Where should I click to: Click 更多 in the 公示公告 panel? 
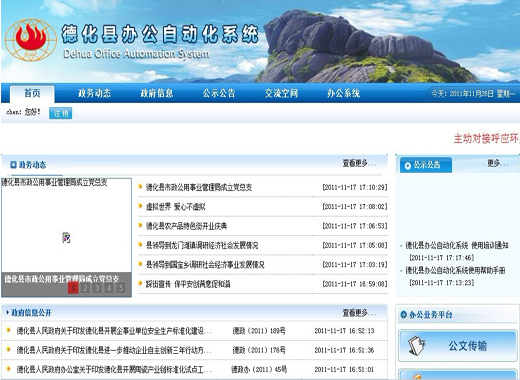pos(498,163)
